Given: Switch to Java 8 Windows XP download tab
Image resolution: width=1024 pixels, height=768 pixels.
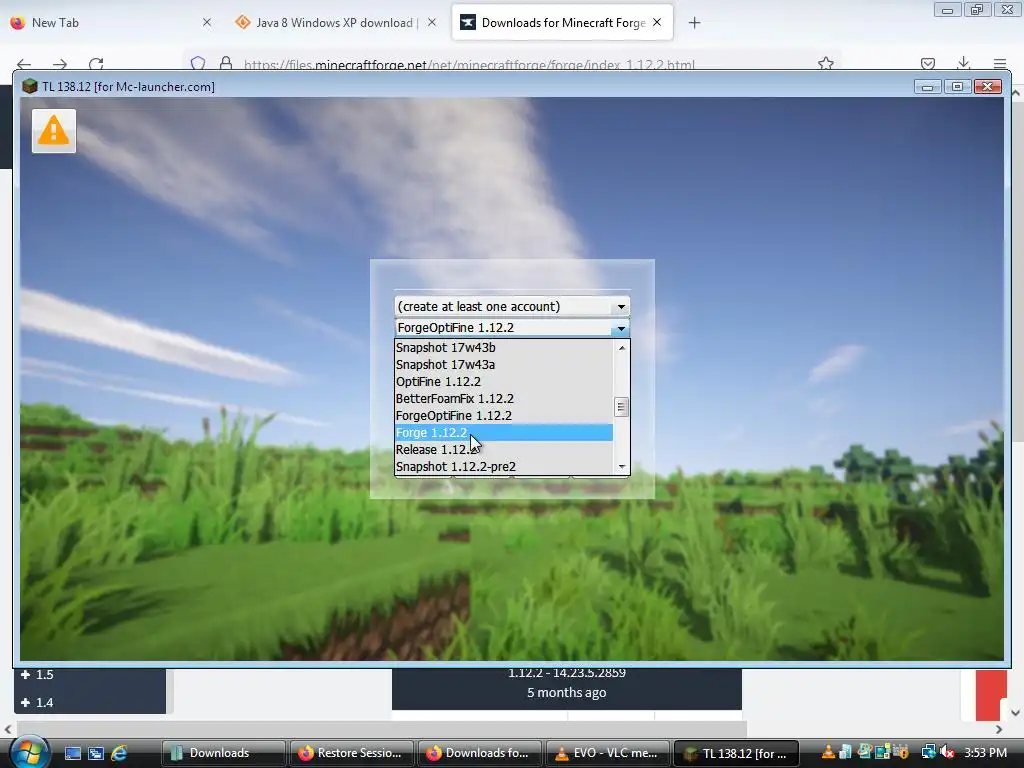Looking at the screenshot, I should tap(335, 23).
